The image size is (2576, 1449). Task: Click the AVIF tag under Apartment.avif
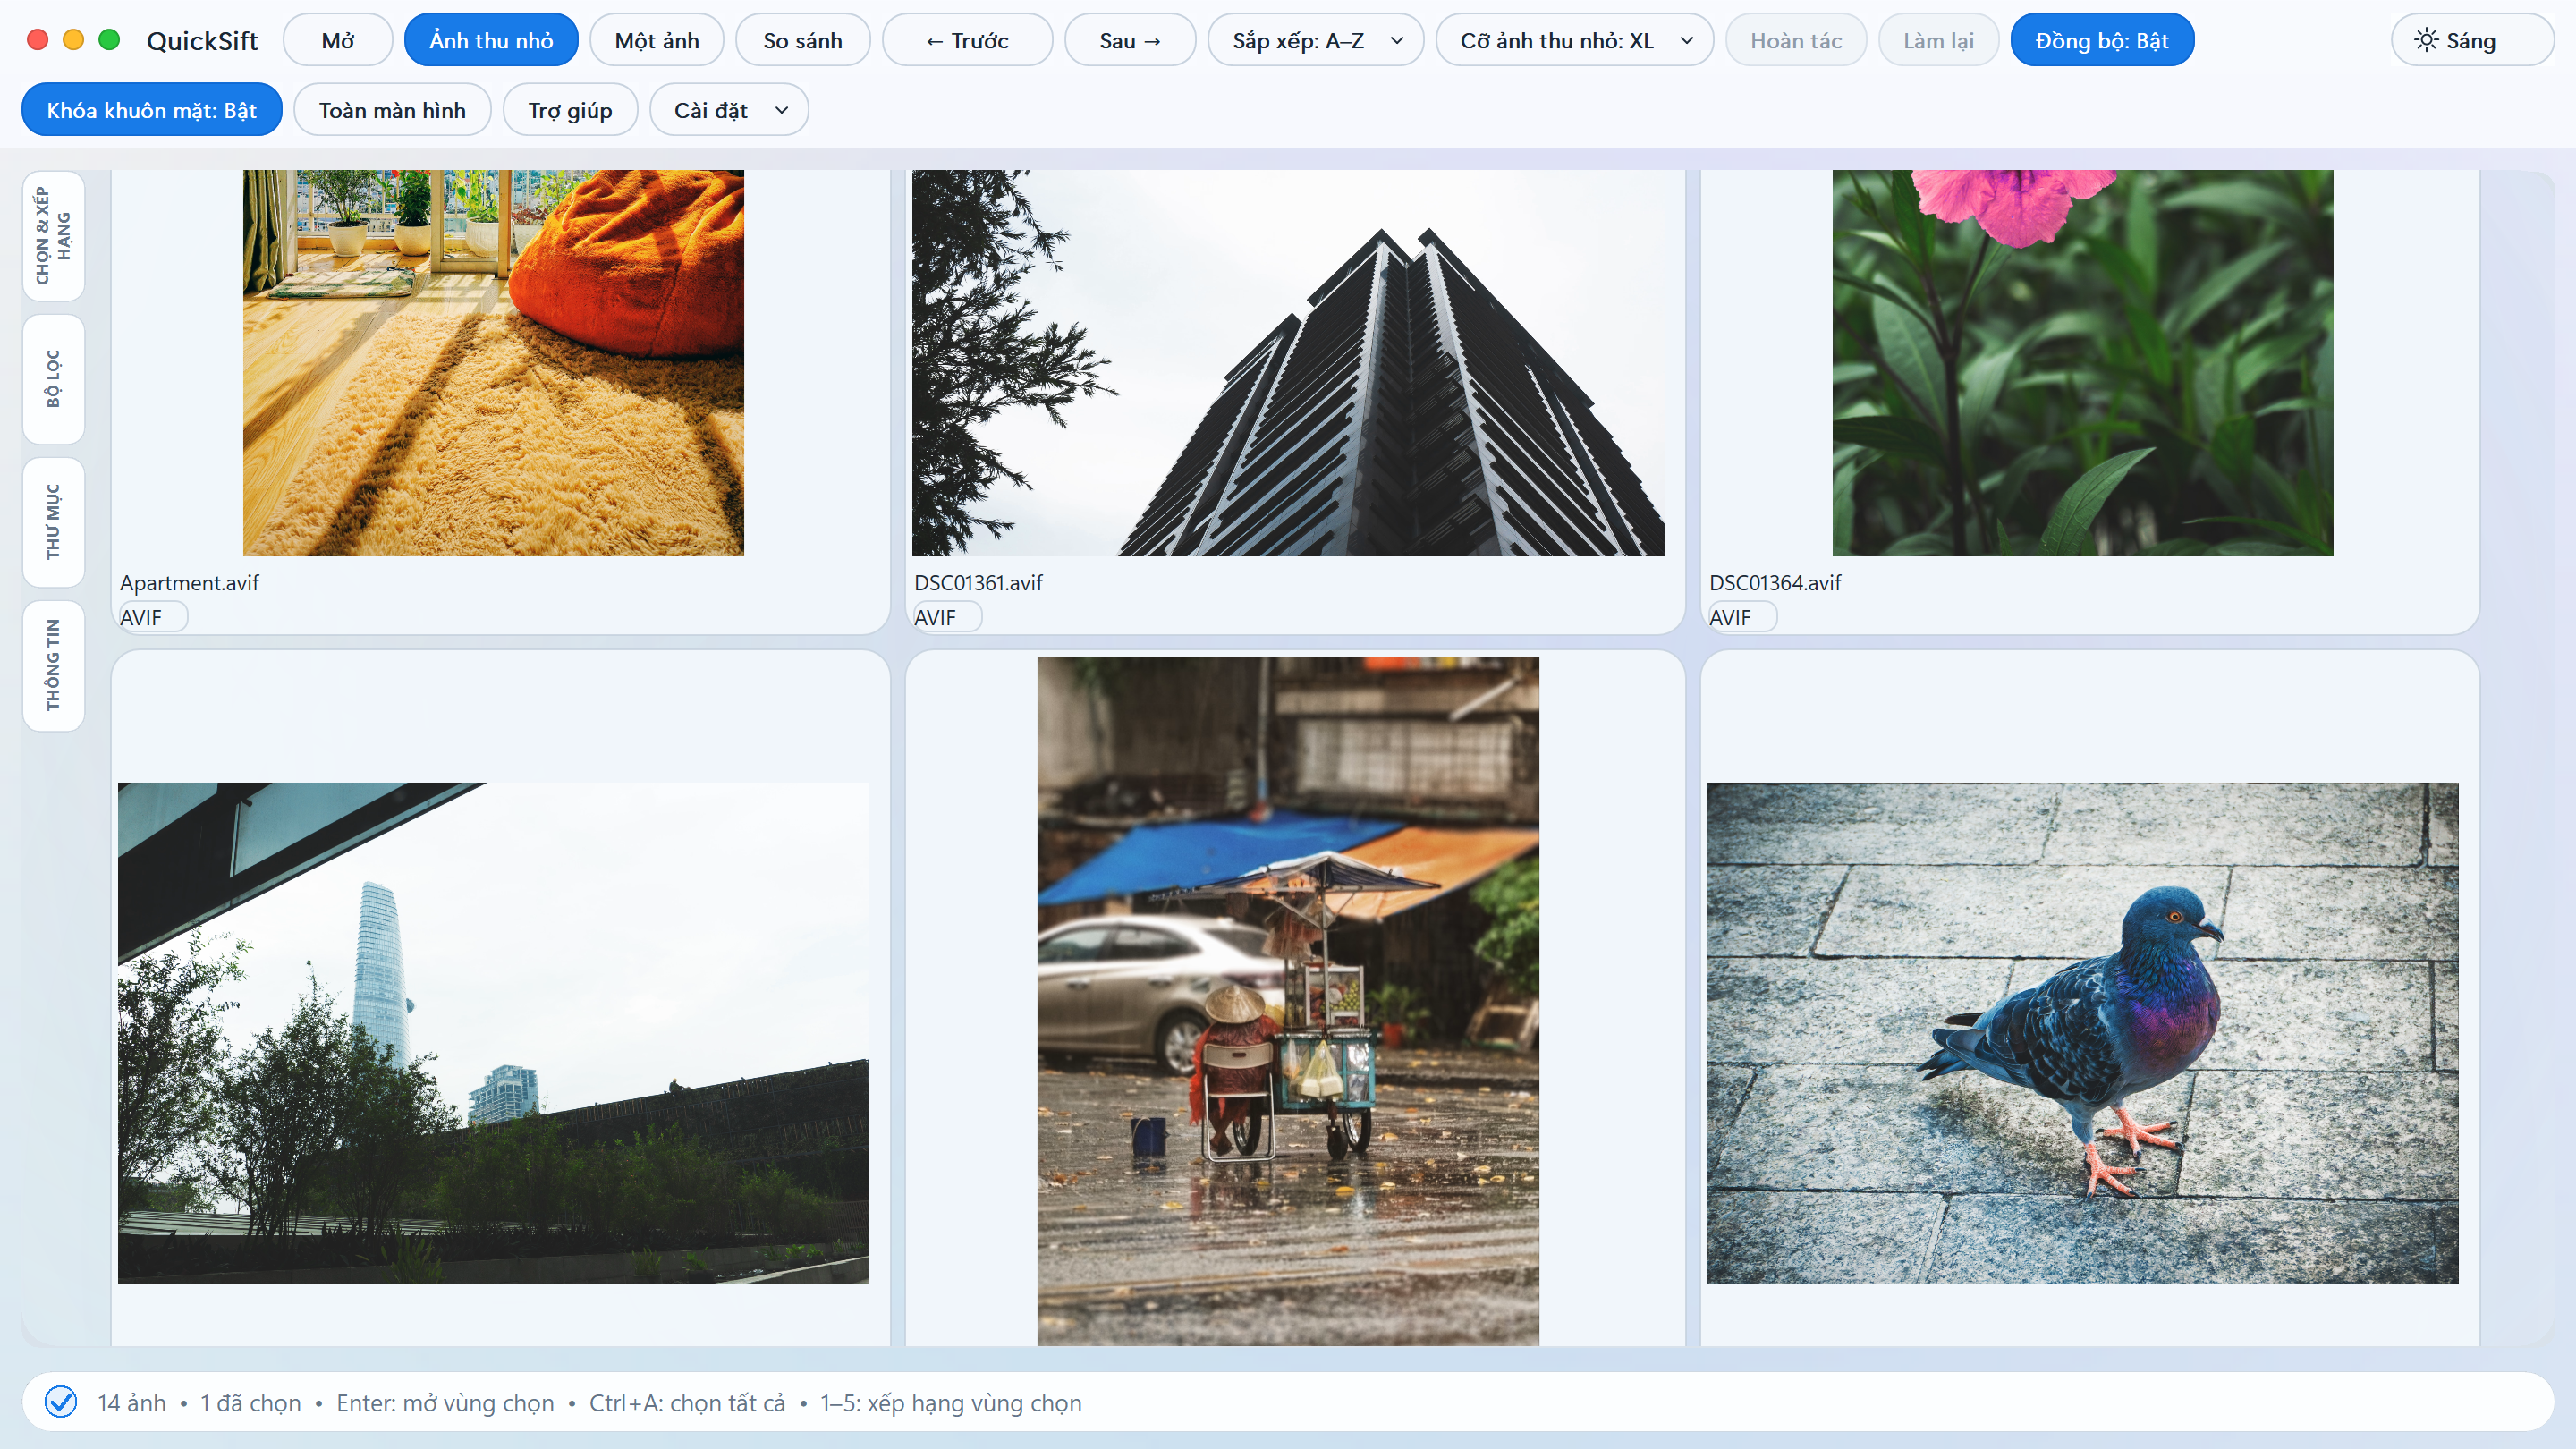coord(152,617)
